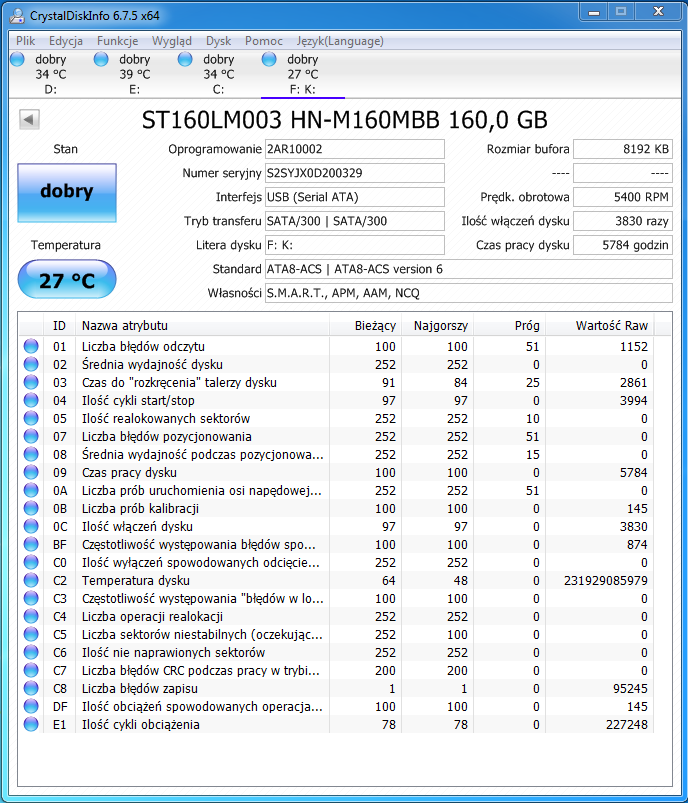This screenshot has height=803, width=688.
Task: Click status icon of attribute 09 row
Action: click(x=31, y=472)
